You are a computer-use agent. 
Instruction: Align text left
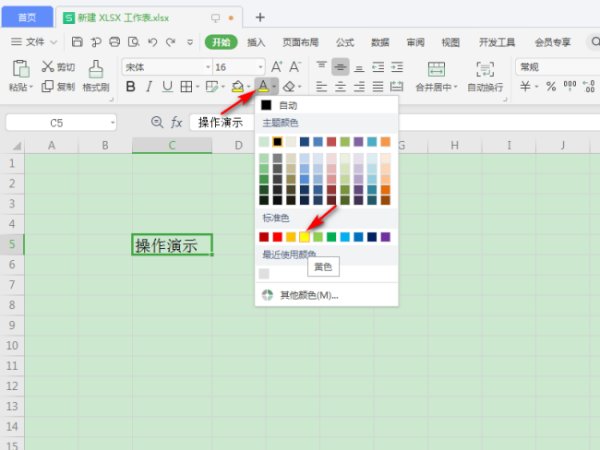(x=321, y=87)
